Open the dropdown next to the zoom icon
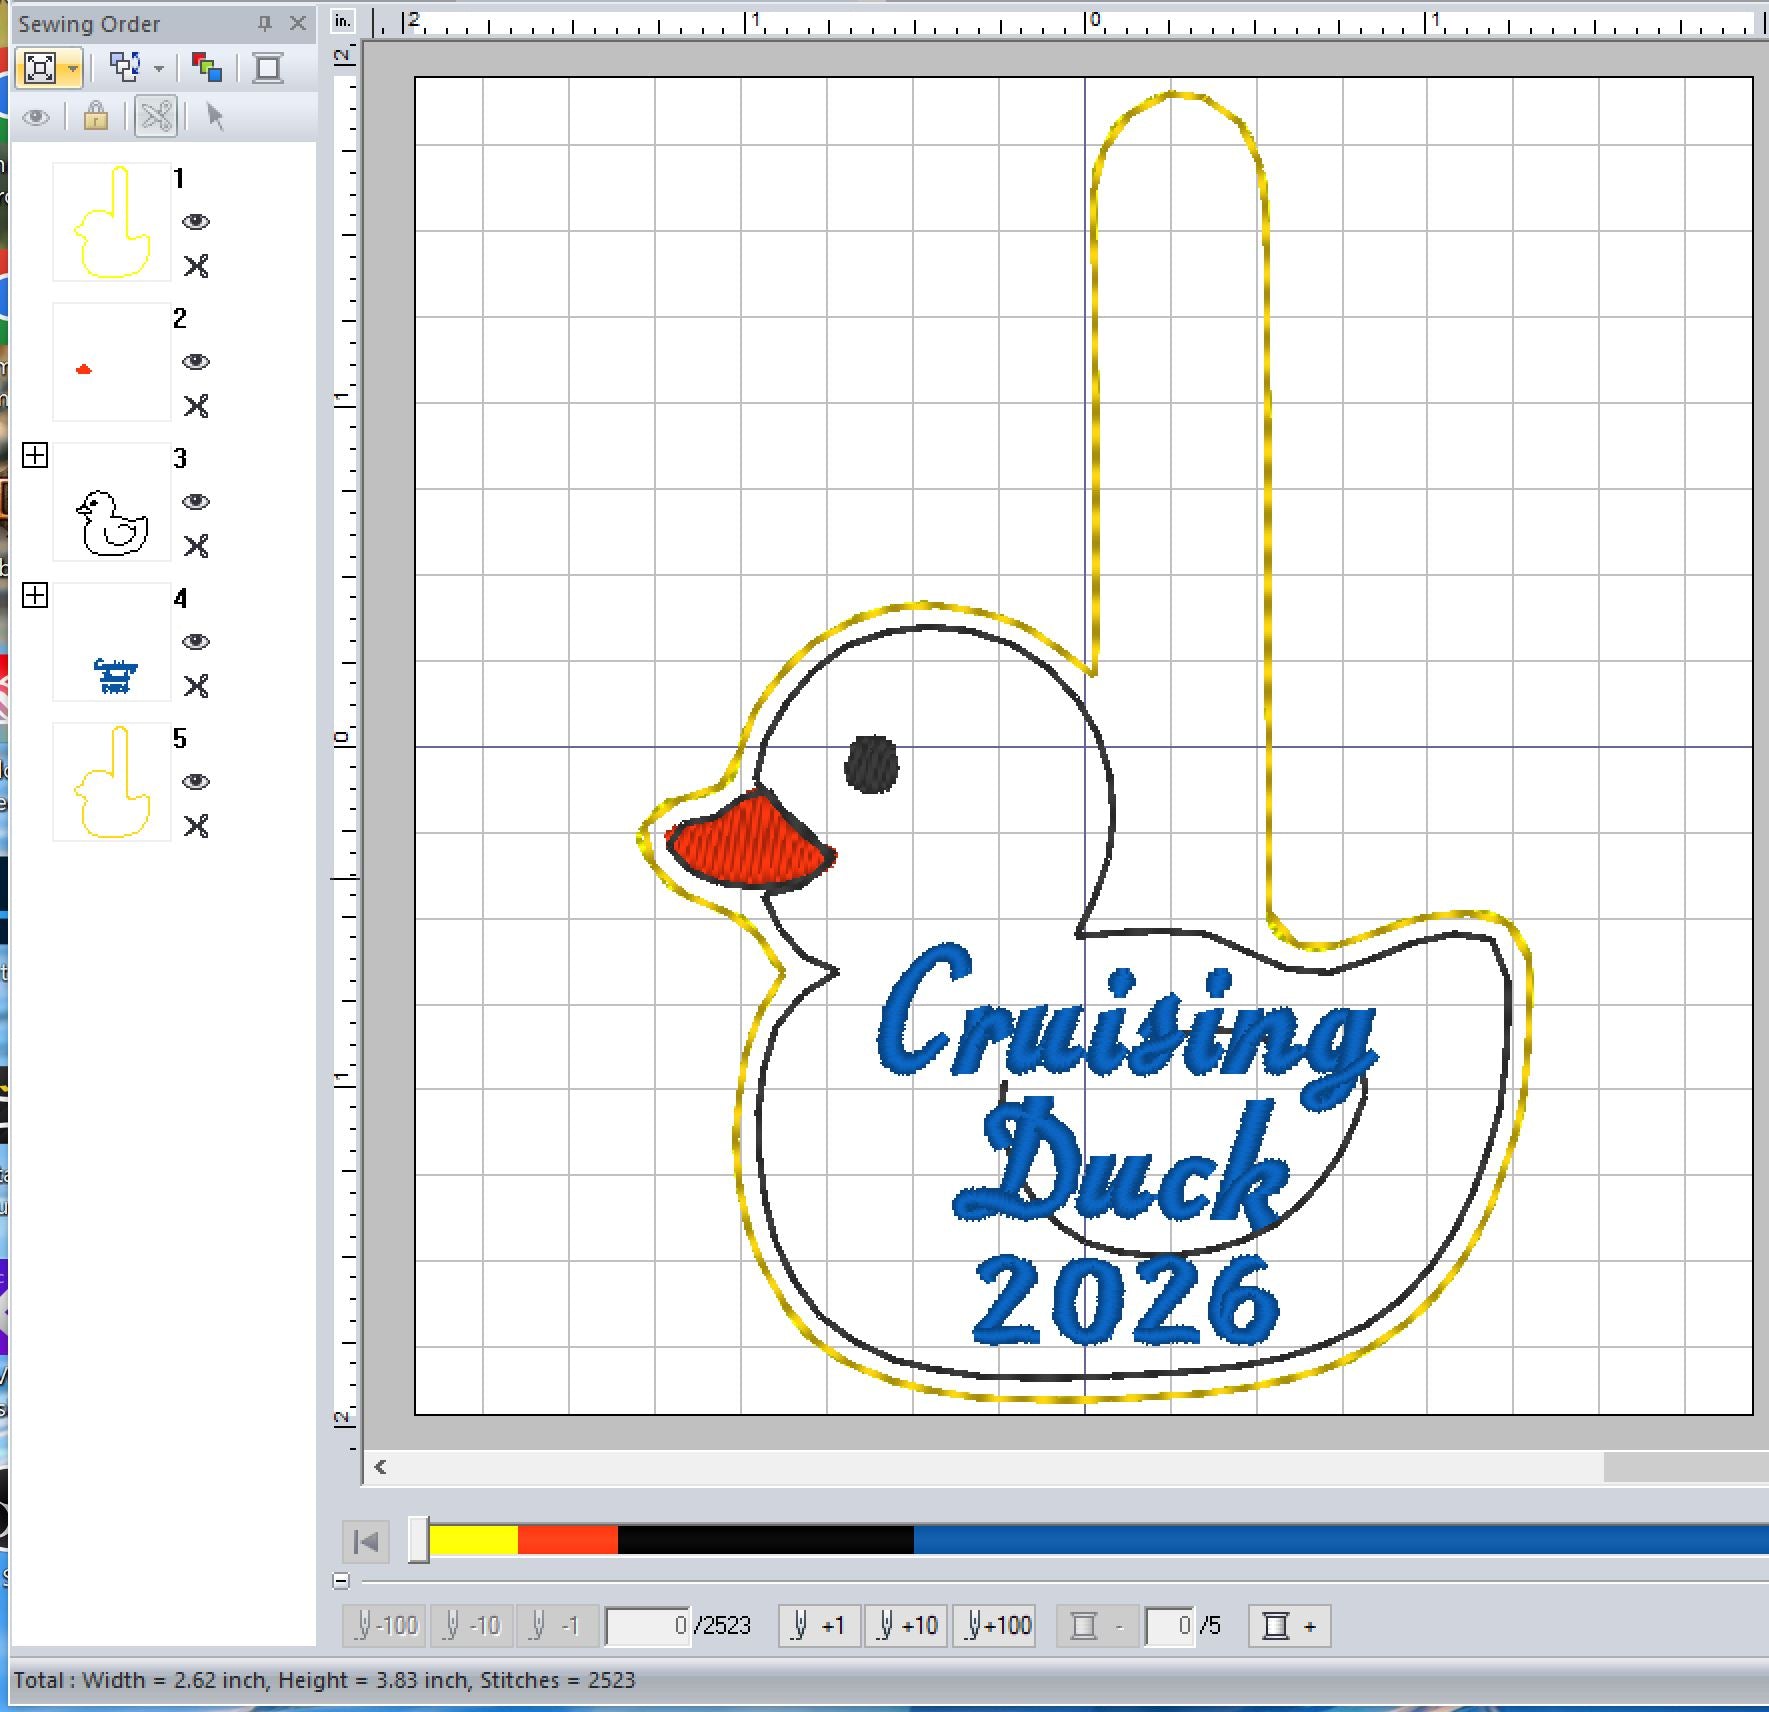 point(71,68)
